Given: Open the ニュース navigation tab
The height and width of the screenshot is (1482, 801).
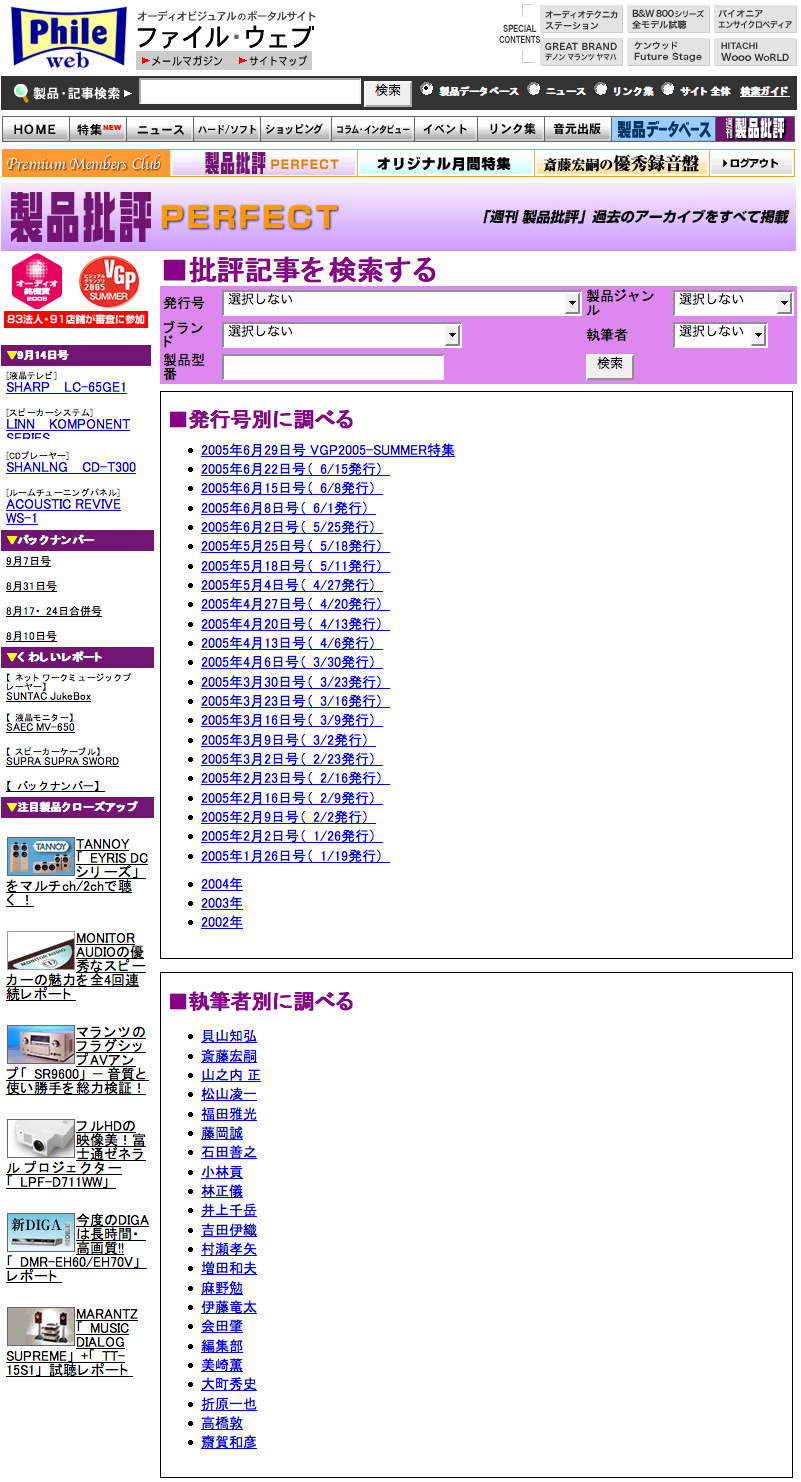Looking at the screenshot, I should pyautogui.click(x=161, y=129).
